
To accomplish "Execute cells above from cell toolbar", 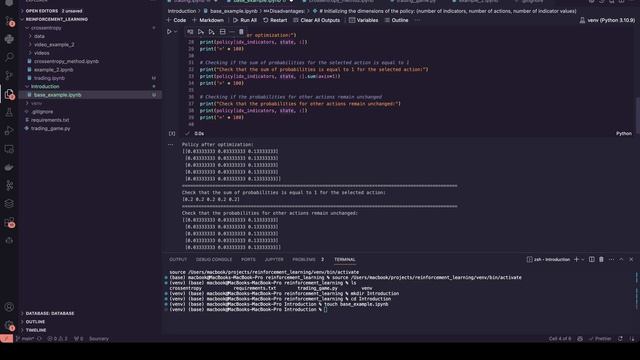I will pos(201,31).
